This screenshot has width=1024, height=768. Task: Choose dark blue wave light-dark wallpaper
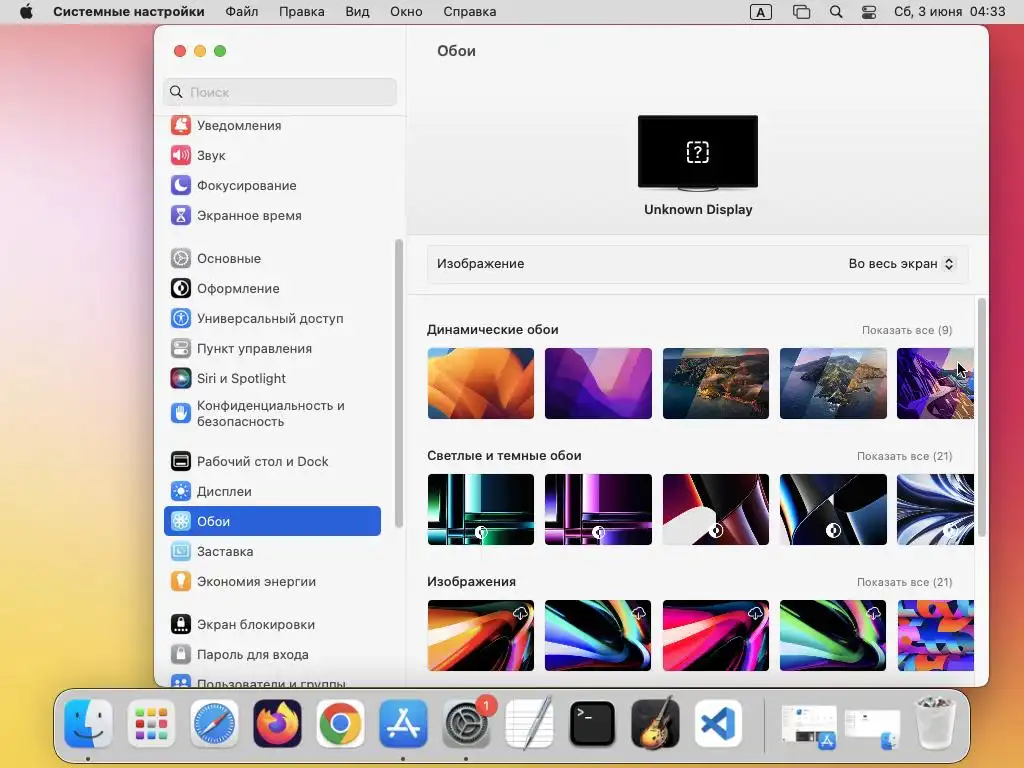pos(833,509)
